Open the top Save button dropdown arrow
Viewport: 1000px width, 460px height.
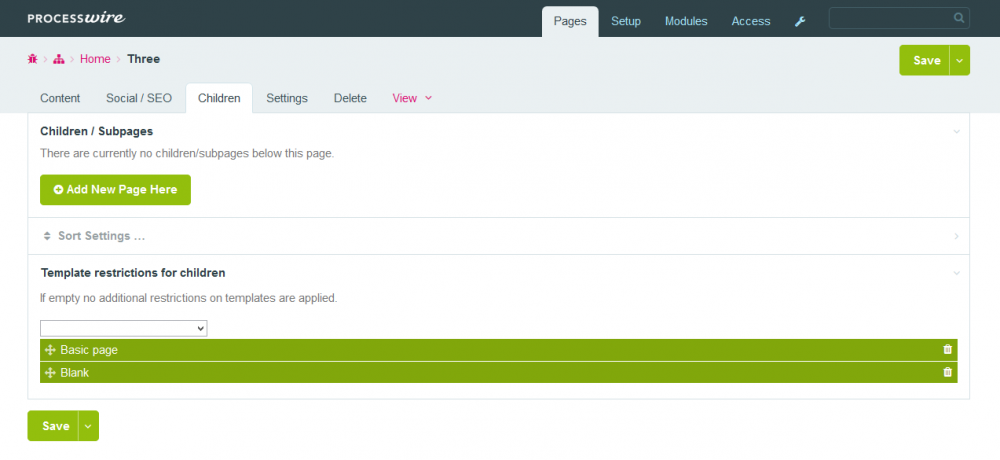(960, 60)
